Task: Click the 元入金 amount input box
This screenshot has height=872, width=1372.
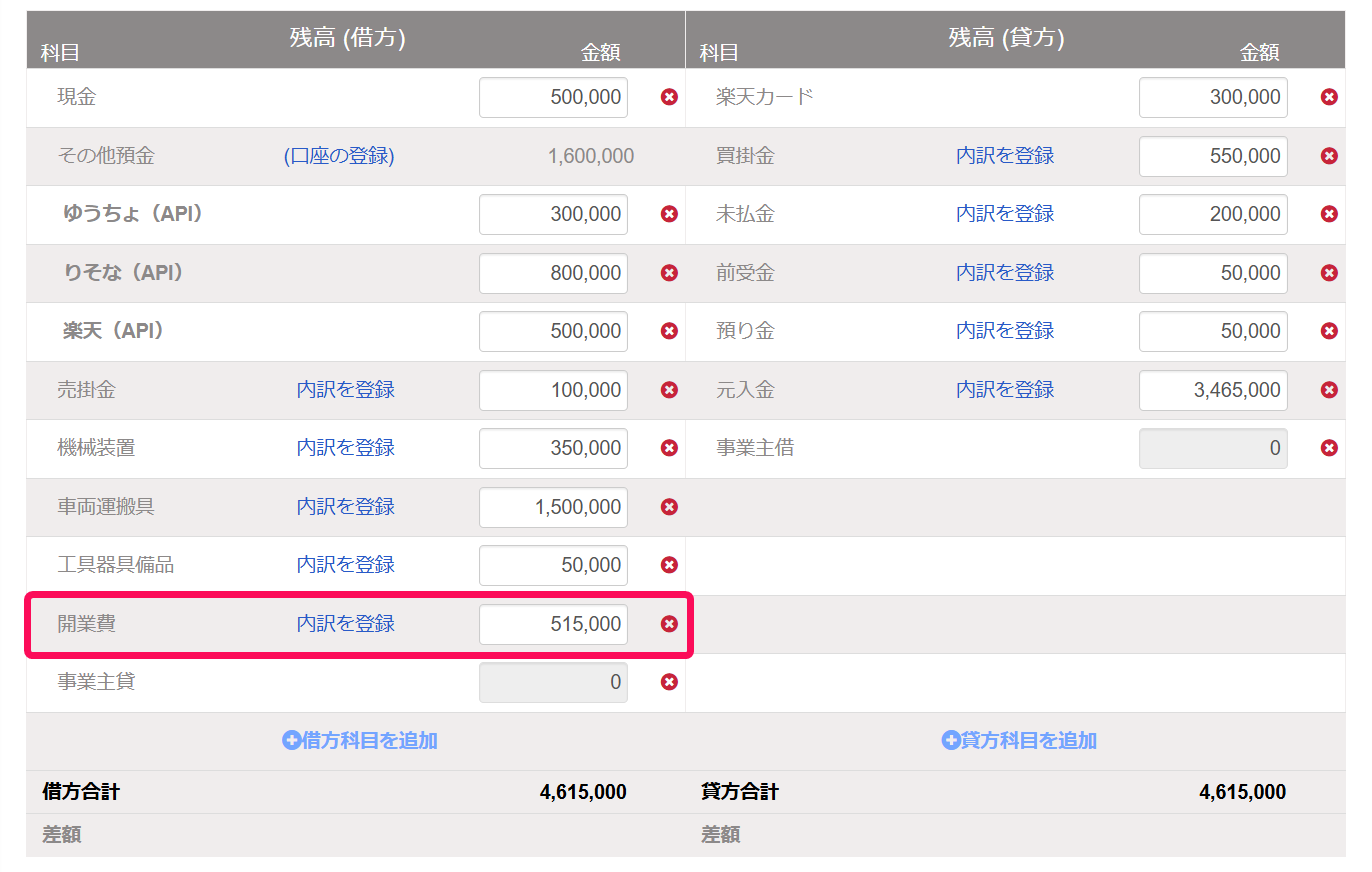Action: pyautogui.click(x=1213, y=390)
